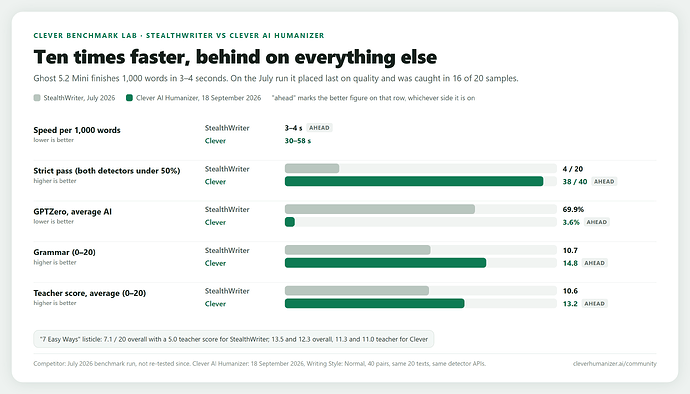690x394 pixels.
Task: Click "higher is better" under Teacher score
Action: 55,303
